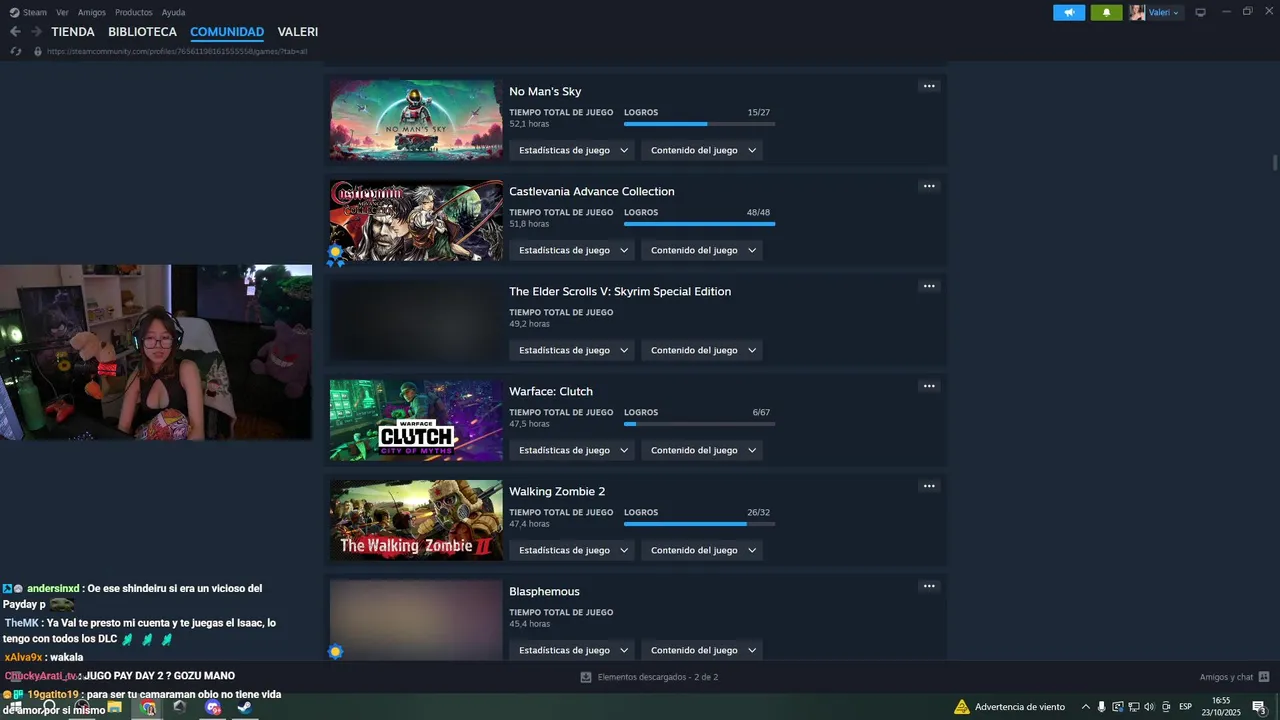Go back with the navigation arrow
Viewport: 1280px width, 720px height.
15,32
